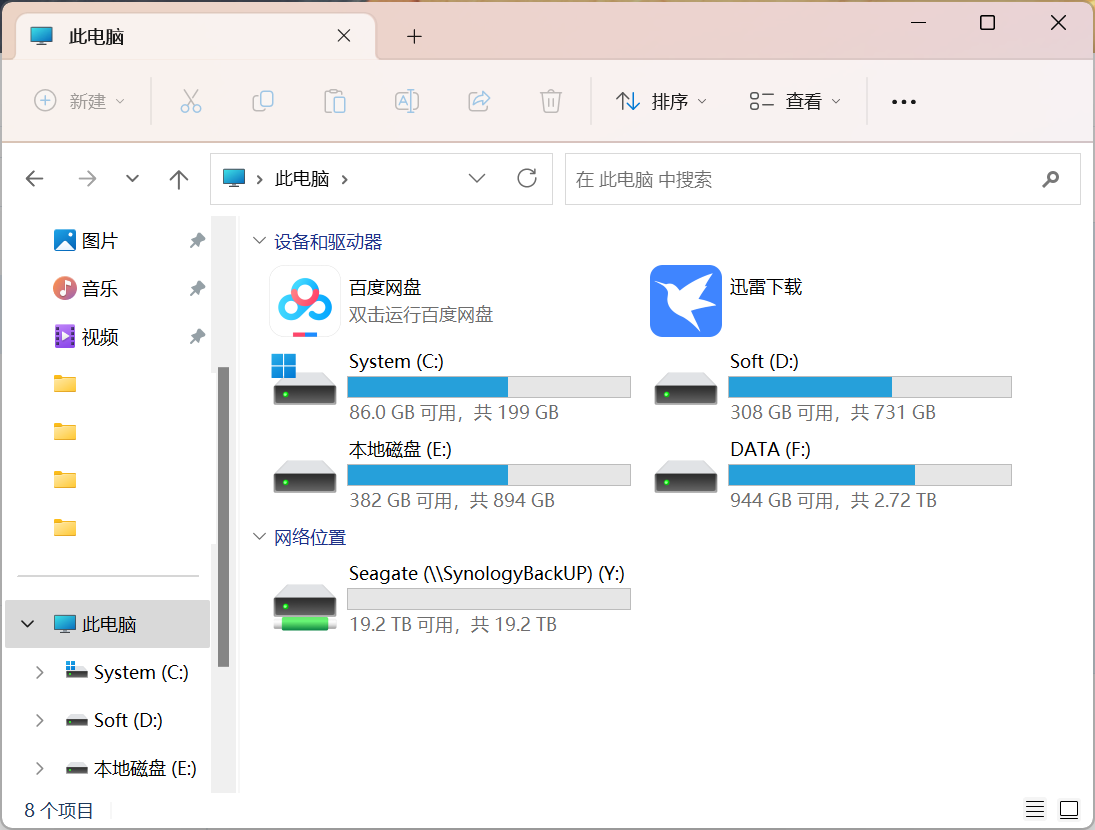Click the Share arrow icon
Viewport: 1095px width, 830px height.
coord(479,101)
